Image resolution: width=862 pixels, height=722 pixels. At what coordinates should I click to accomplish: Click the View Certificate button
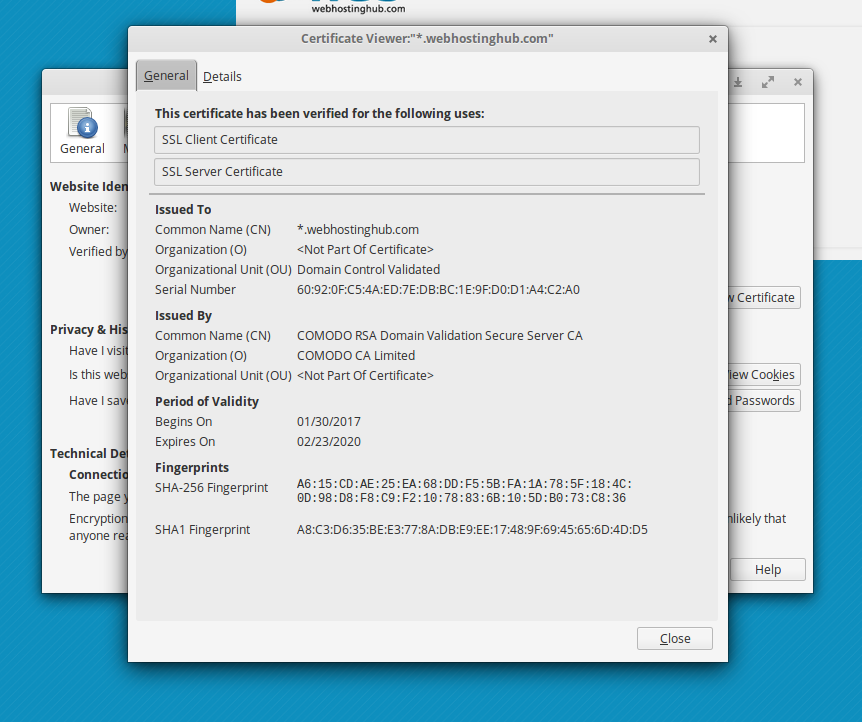pos(763,297)
